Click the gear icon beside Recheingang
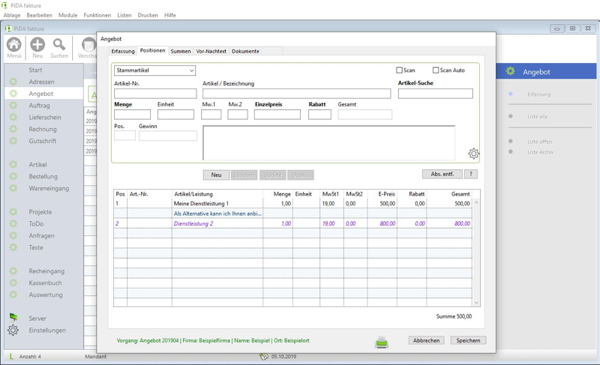Screen dimensions: 600x365 (13, 271)
